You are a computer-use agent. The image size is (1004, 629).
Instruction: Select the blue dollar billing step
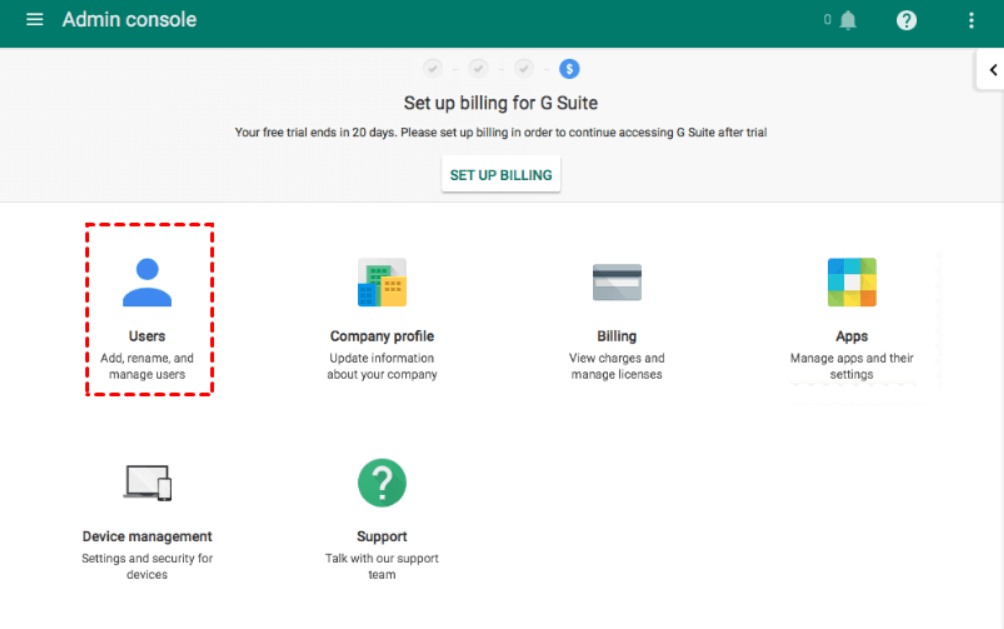pyautogui.click(x=569, y=68)
